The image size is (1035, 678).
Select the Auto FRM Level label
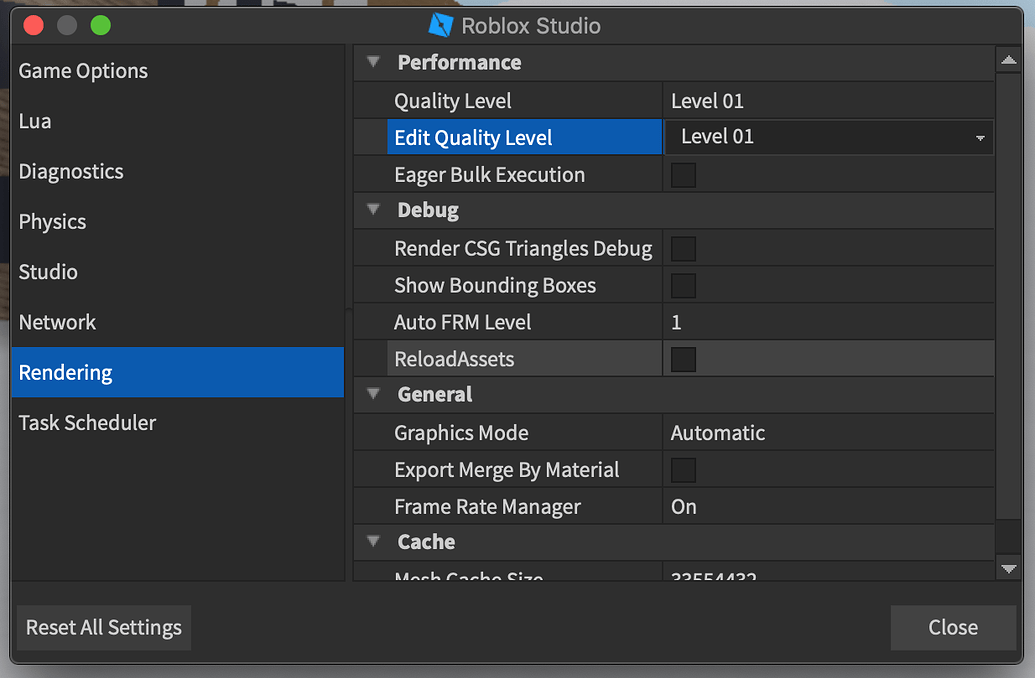(x=462, y=322)
